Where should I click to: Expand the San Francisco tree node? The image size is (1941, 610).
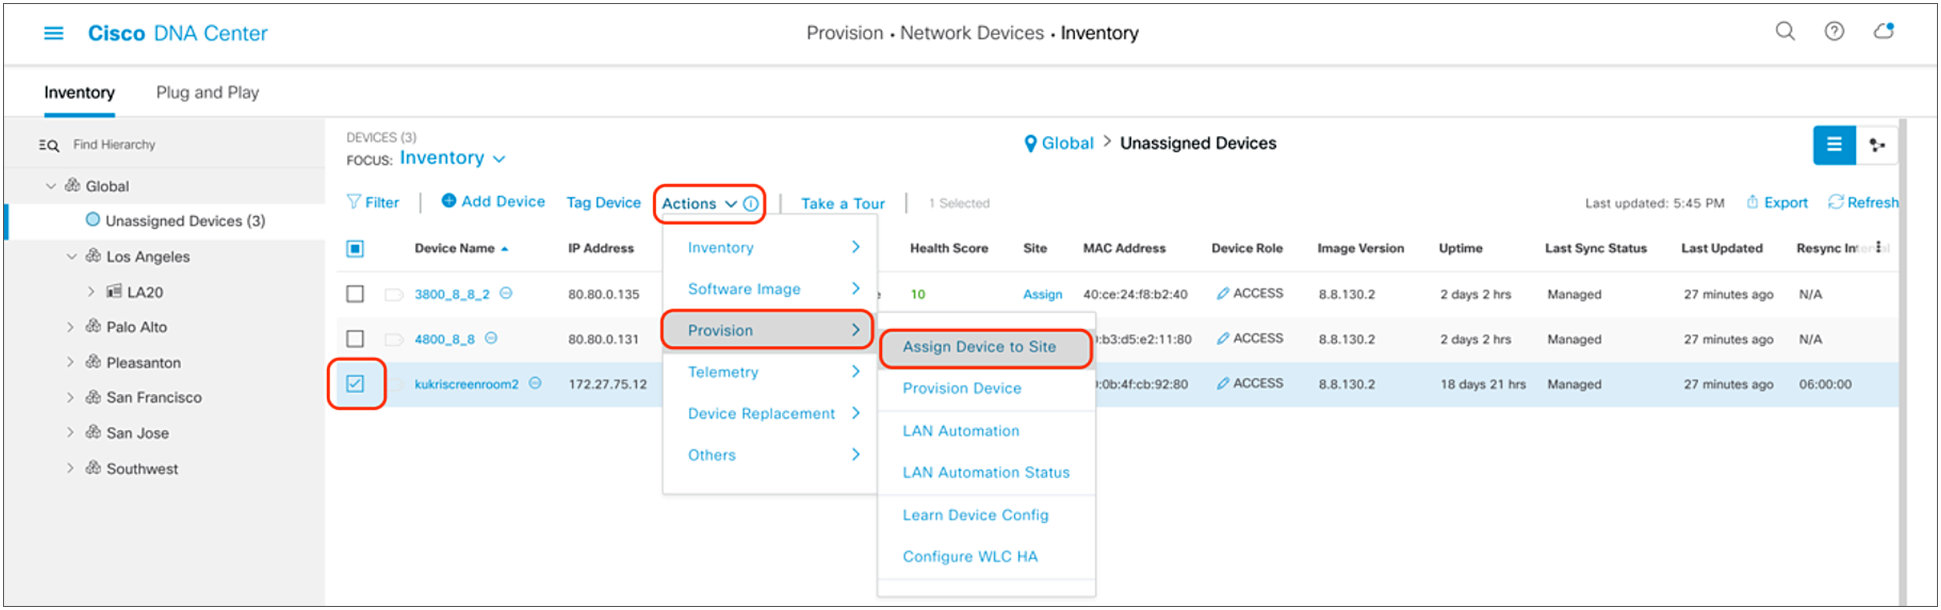click(70, 397)
